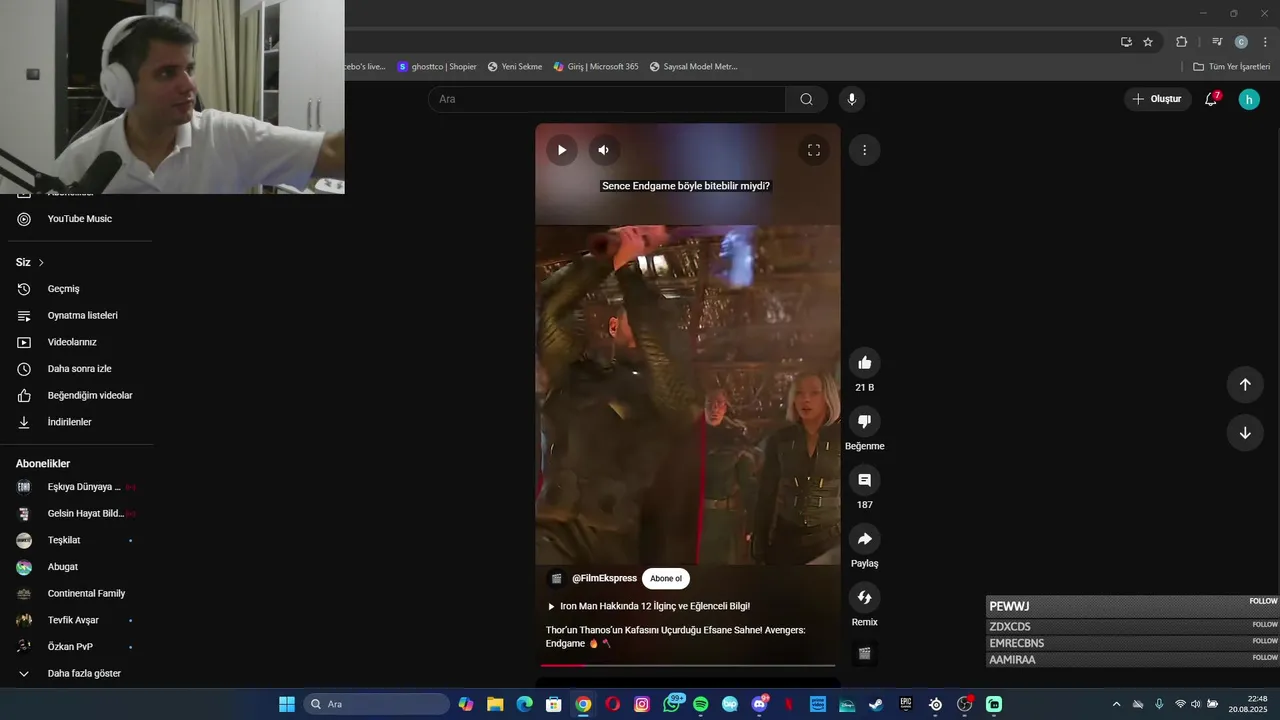
Task: Click the Windows taskbar search box
Action: click(376, 704)
